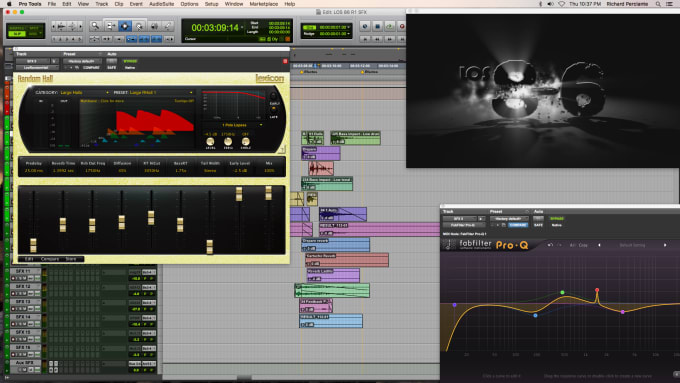Screen dimensions: 680x383
Task: Open the FabFilter Pro-Q plugin selector
Action: [463, 225]
